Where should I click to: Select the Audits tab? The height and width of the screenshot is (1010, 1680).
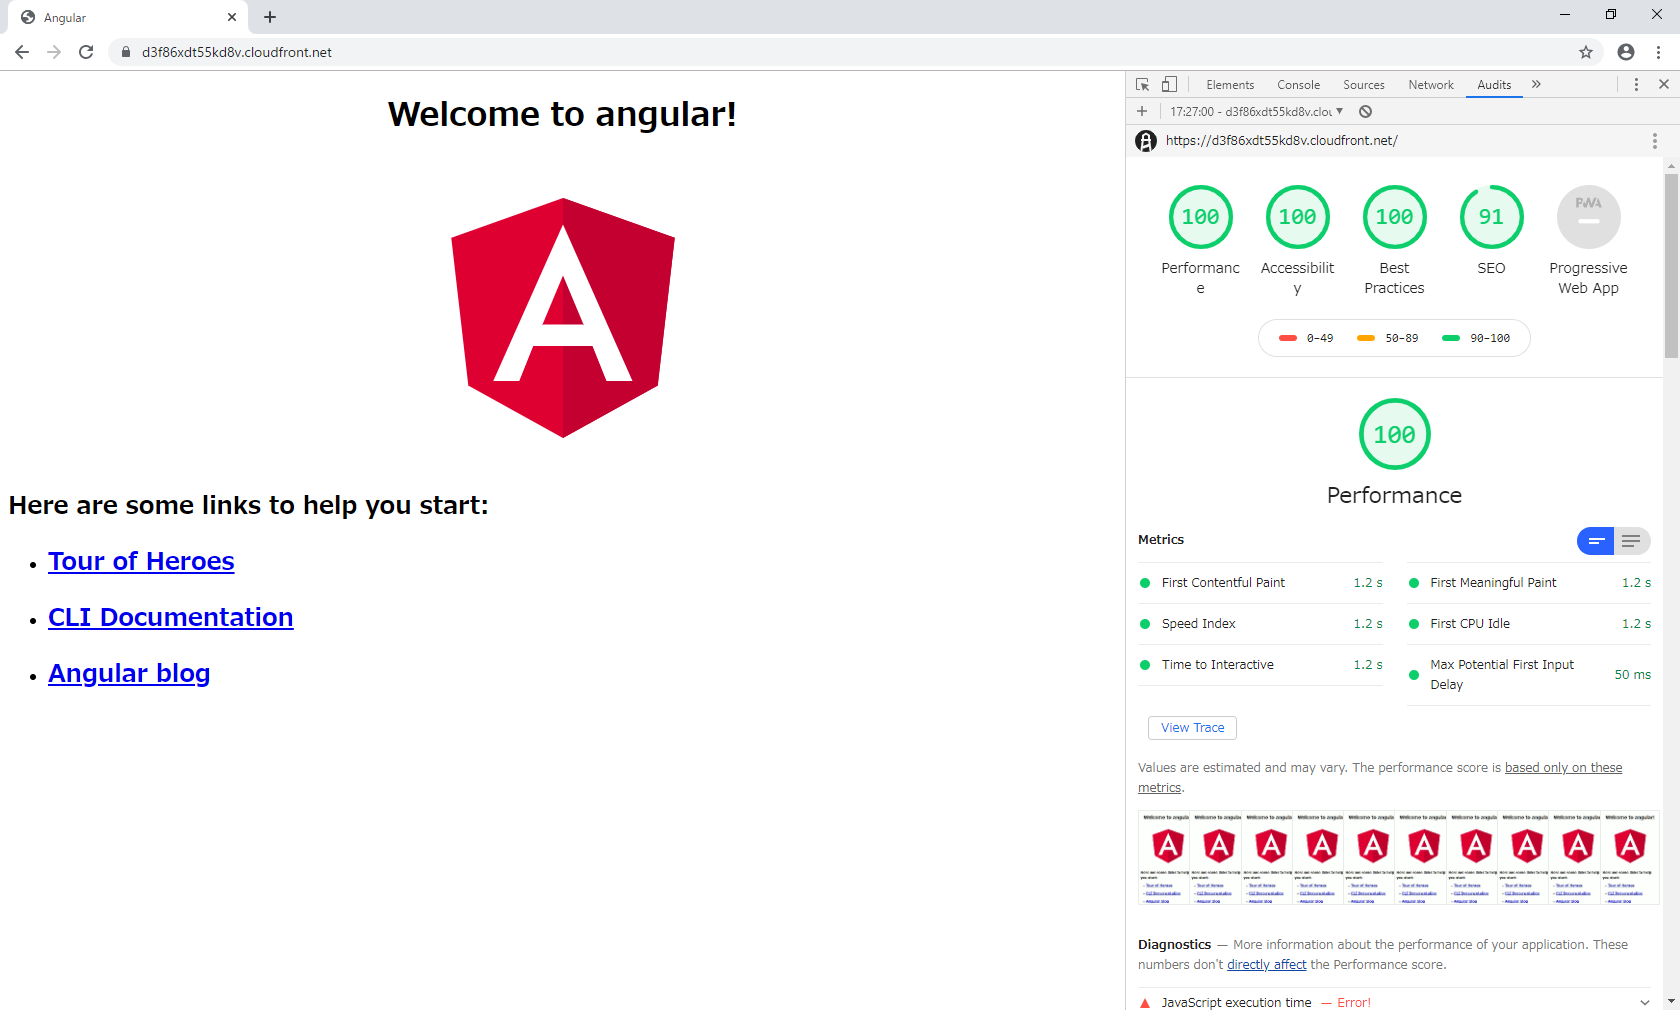pyautogui.click(x=1494, y=85)
